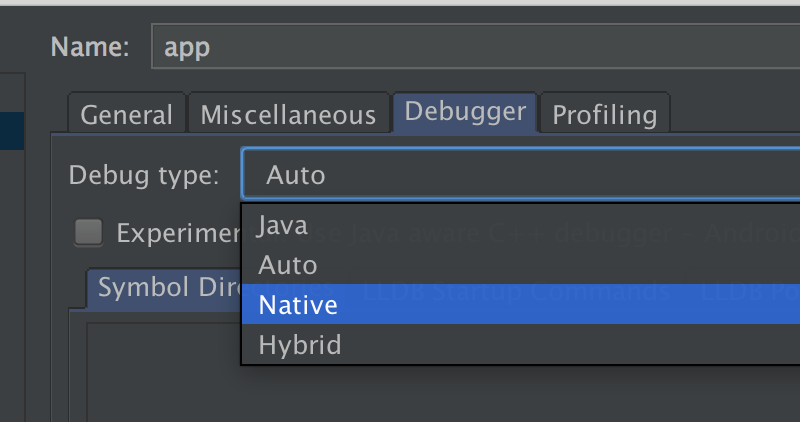The height and width of the screenshot is (422, 800).
Task: Select the highlighted configuration in left sidebar
Action: coord(12,131)
